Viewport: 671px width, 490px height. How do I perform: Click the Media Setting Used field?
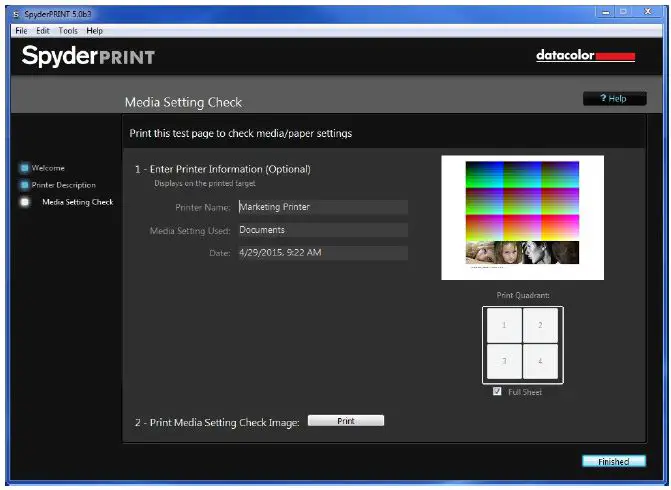tap(323, 230)
